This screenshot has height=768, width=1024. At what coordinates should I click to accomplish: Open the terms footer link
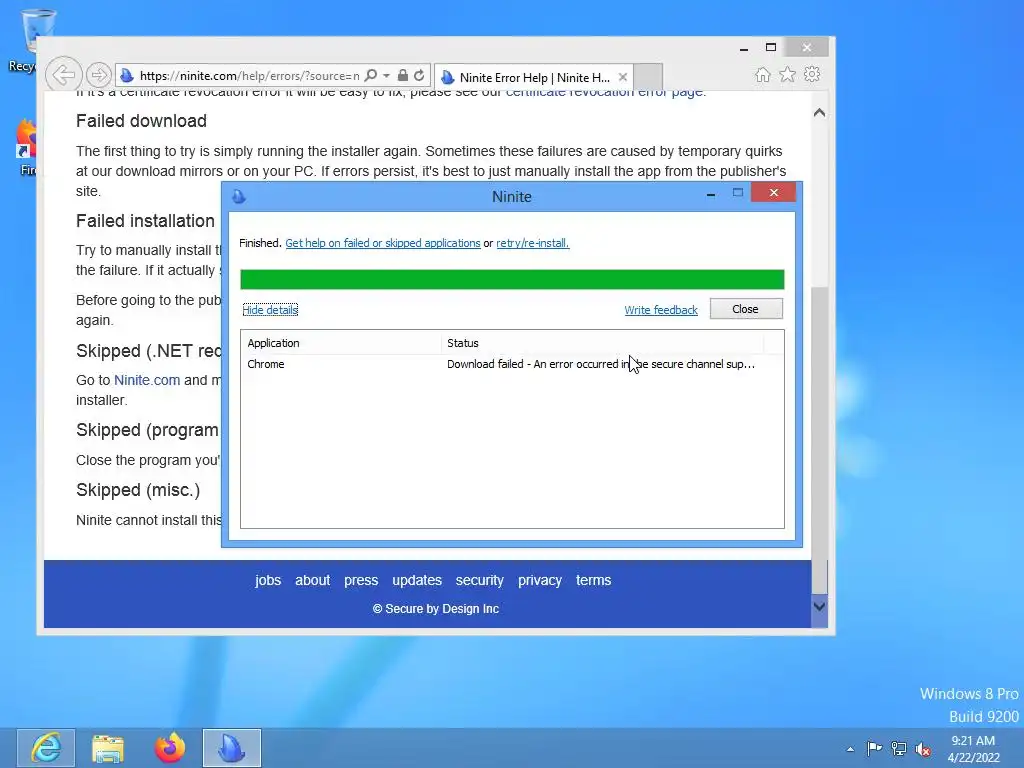pyautogui.click(x=593, y=580)
